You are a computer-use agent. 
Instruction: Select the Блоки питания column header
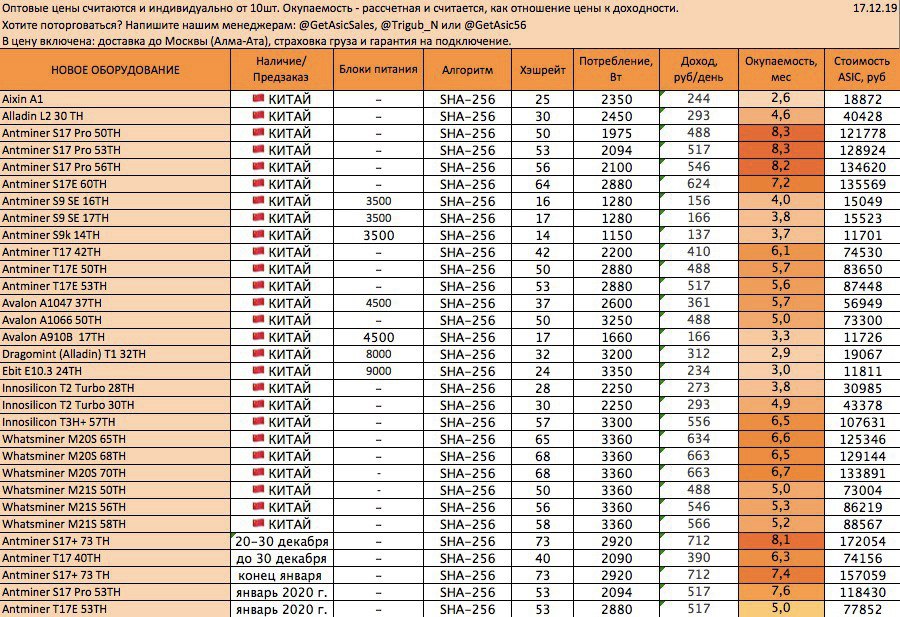tap(378, 69)
